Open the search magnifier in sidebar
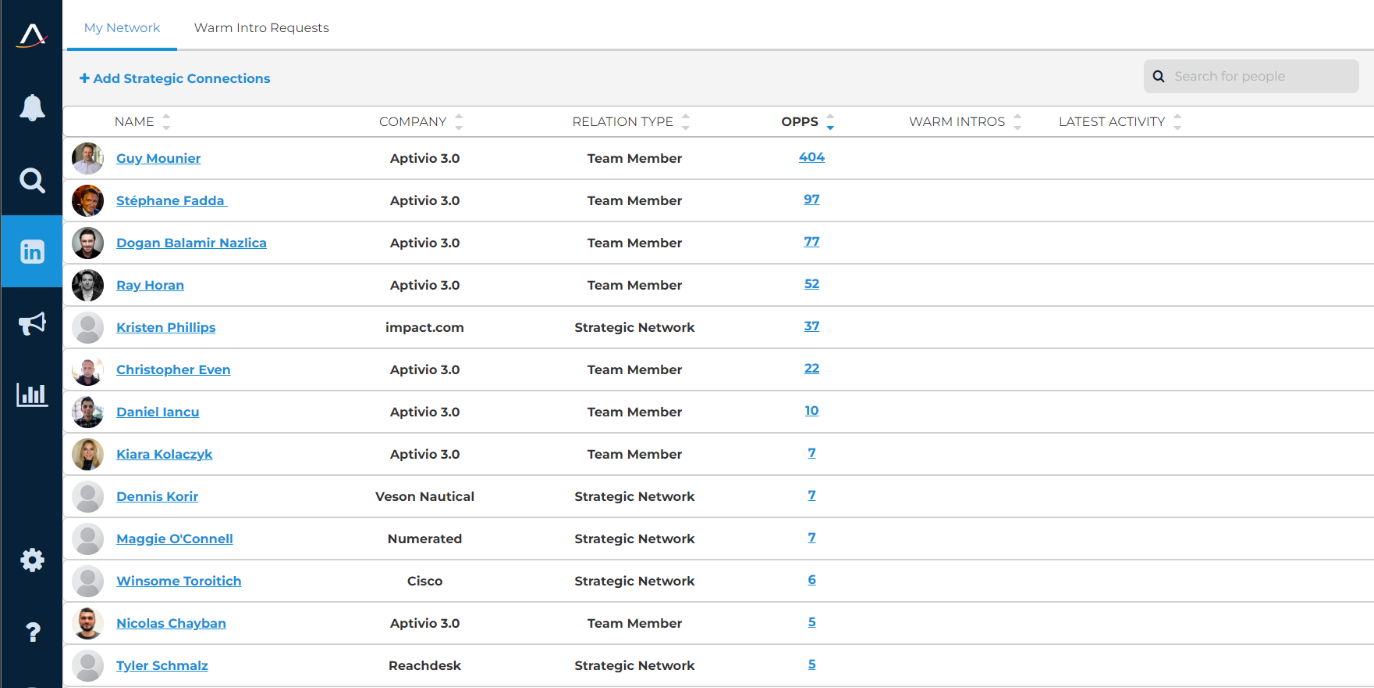1374x688 pixels. pos(32,180)
